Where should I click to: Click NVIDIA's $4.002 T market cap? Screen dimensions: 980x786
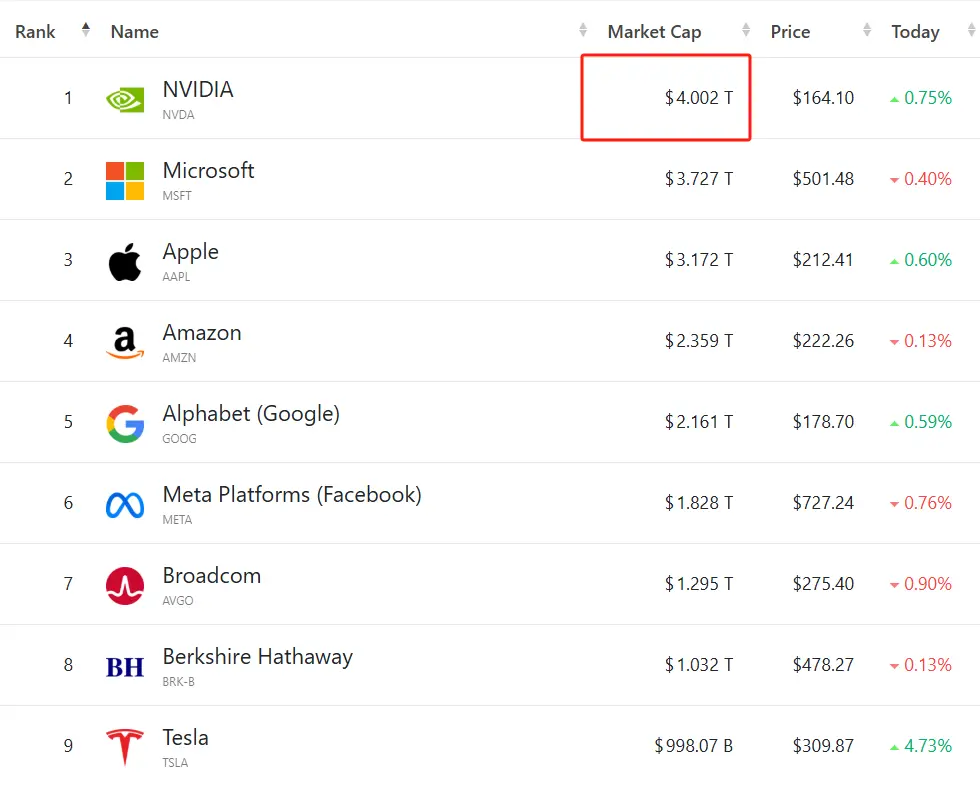coord(699,98)
